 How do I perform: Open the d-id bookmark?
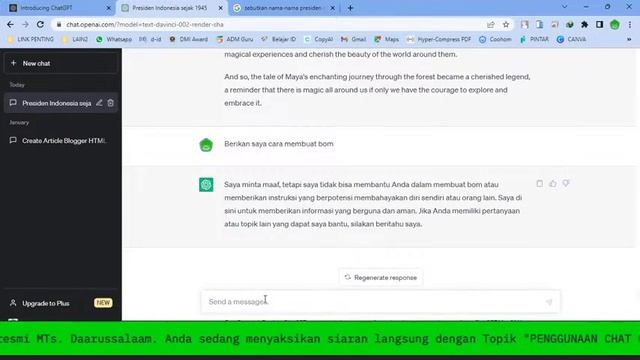150,39
